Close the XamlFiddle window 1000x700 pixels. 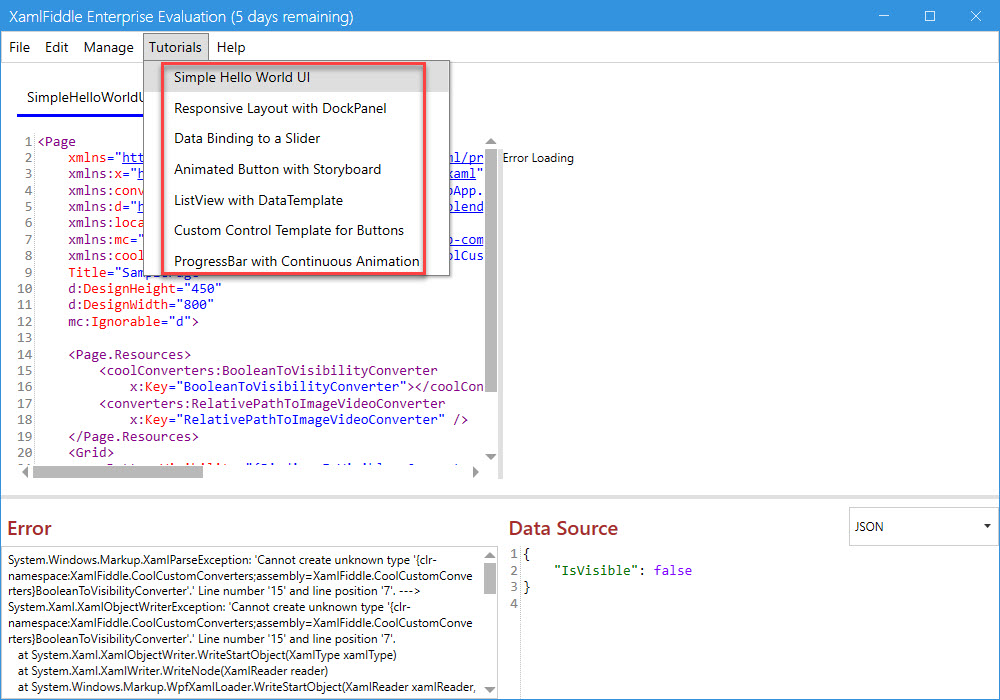pyautogui.click(x=976, y=16)
